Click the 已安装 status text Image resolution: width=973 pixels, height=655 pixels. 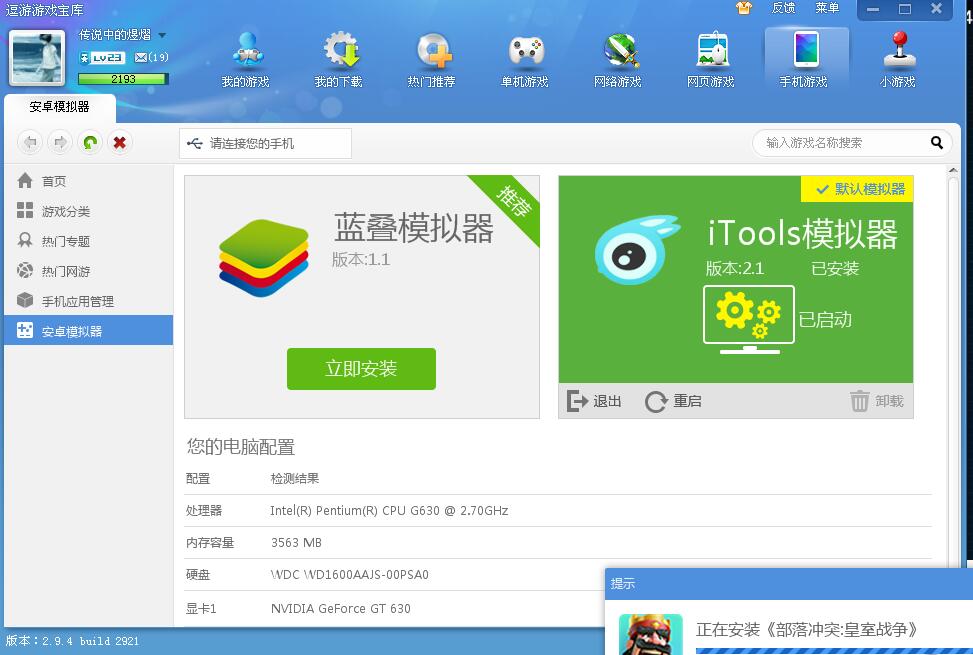pyautogui.click(x=835, y=269)
